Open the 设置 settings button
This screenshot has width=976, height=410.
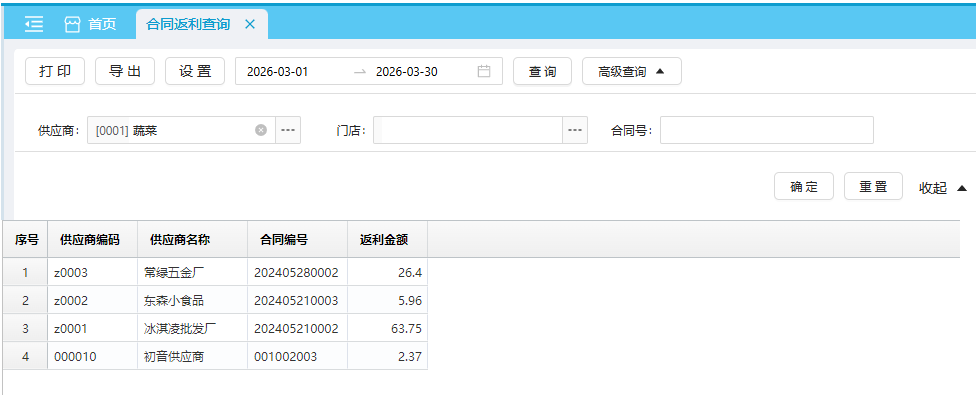click(x=195, y=71)
